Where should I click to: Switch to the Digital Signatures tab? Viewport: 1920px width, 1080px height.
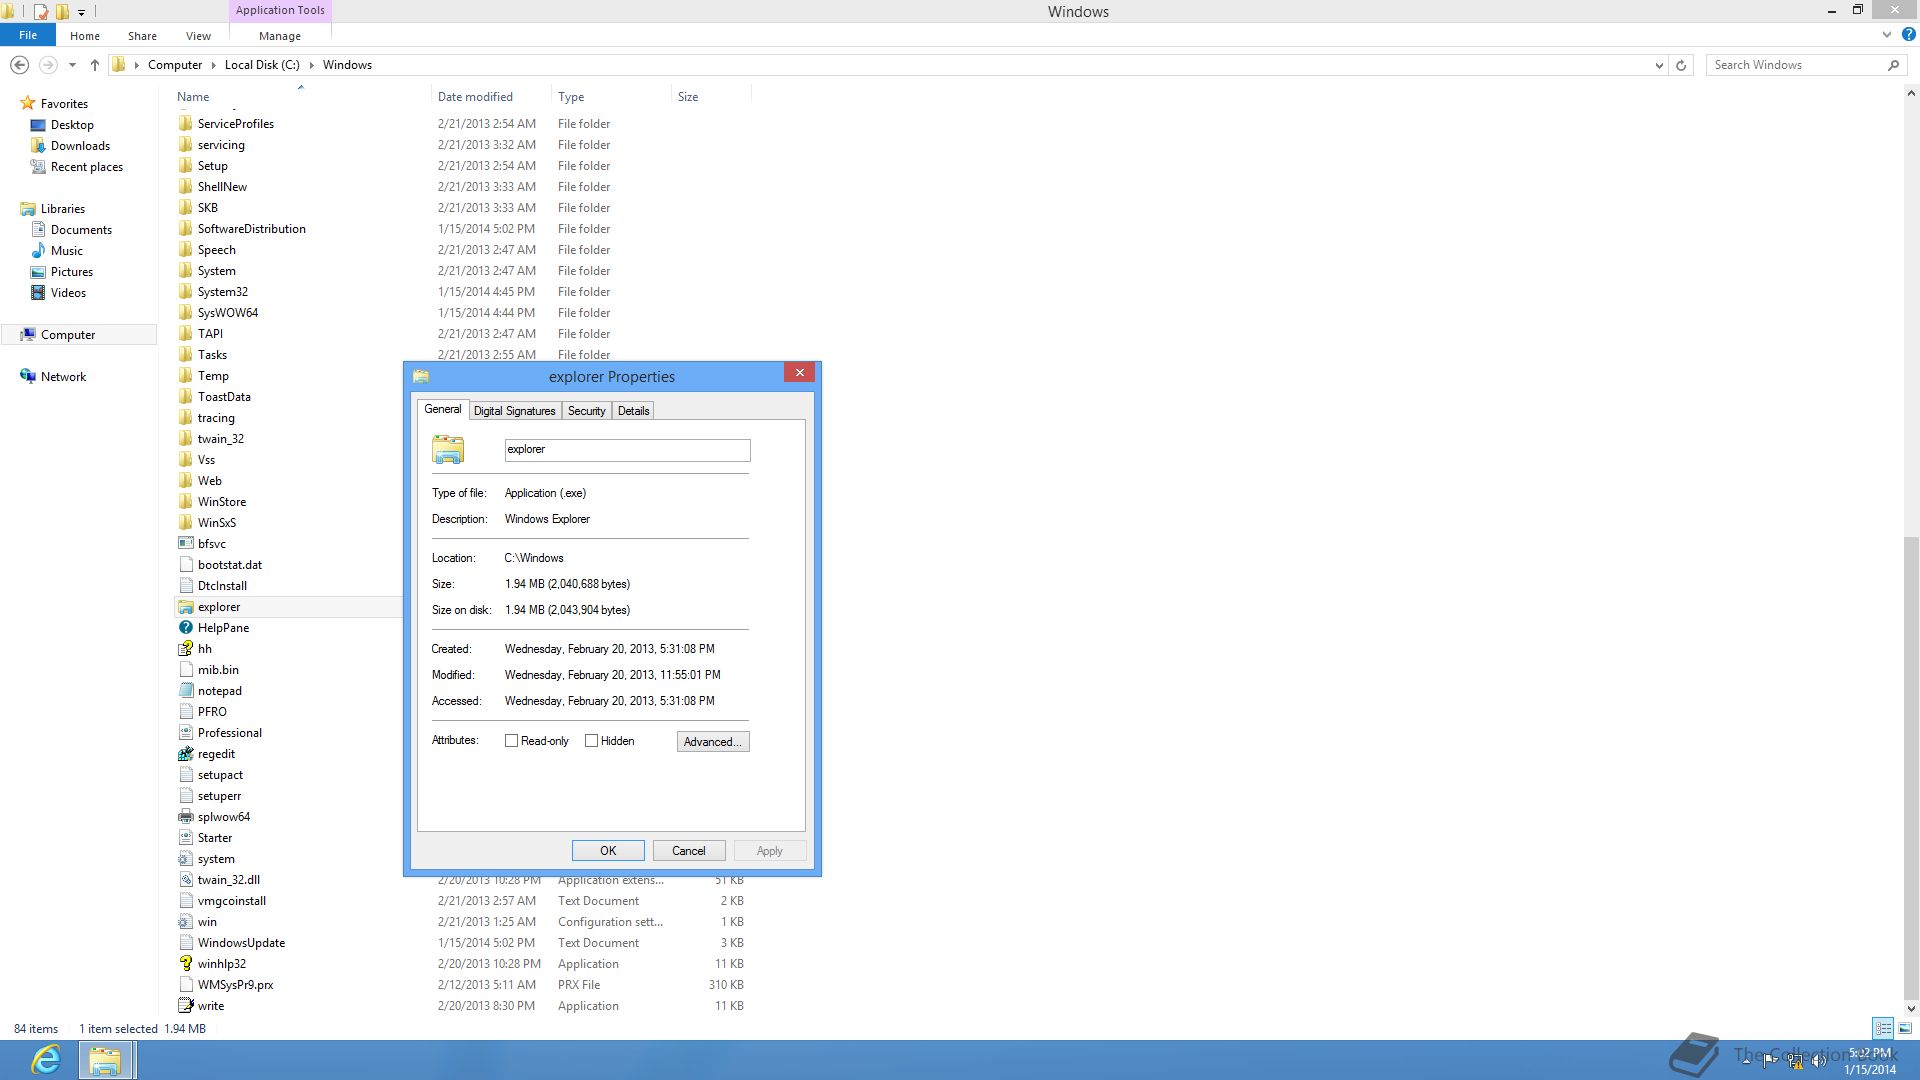(514, 411)
